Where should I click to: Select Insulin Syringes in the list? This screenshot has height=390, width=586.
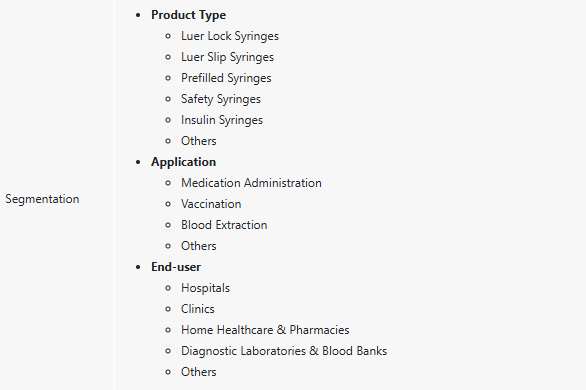coord(222,120)
